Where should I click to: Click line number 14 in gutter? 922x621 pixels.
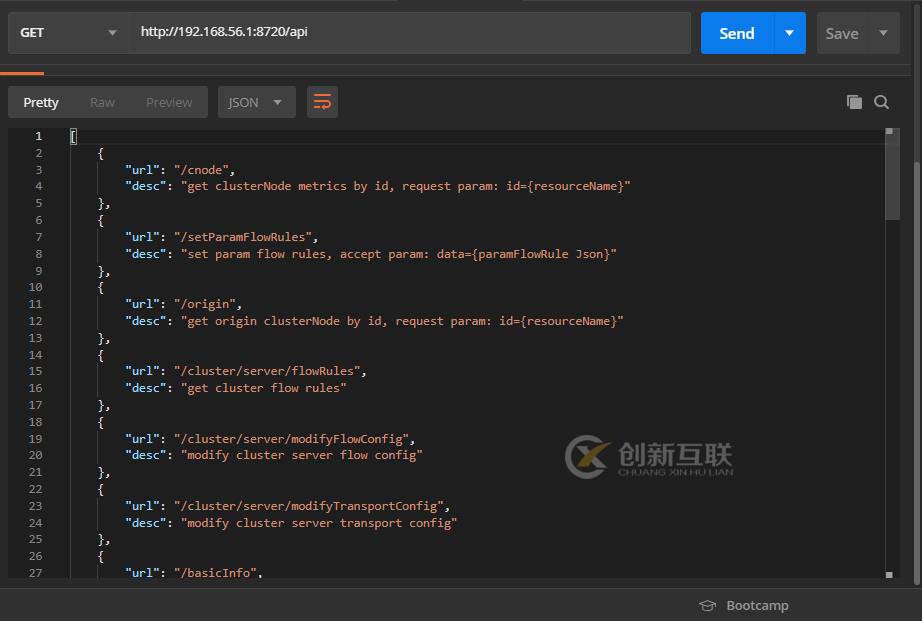35,355
